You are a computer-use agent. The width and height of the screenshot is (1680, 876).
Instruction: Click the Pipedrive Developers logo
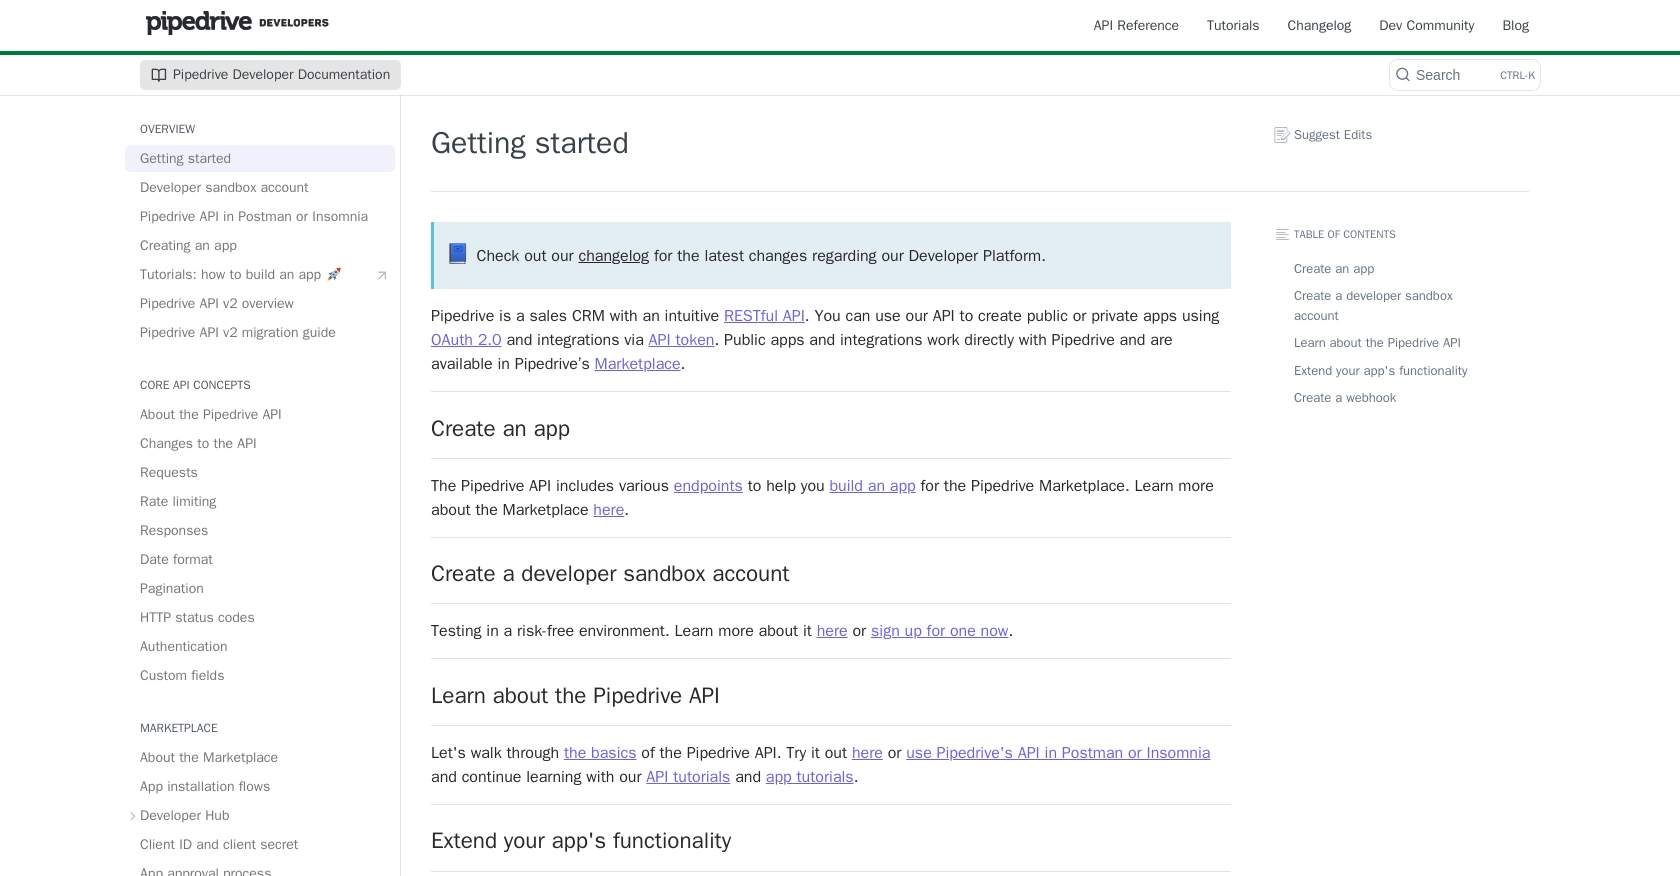tap(237, 22)
